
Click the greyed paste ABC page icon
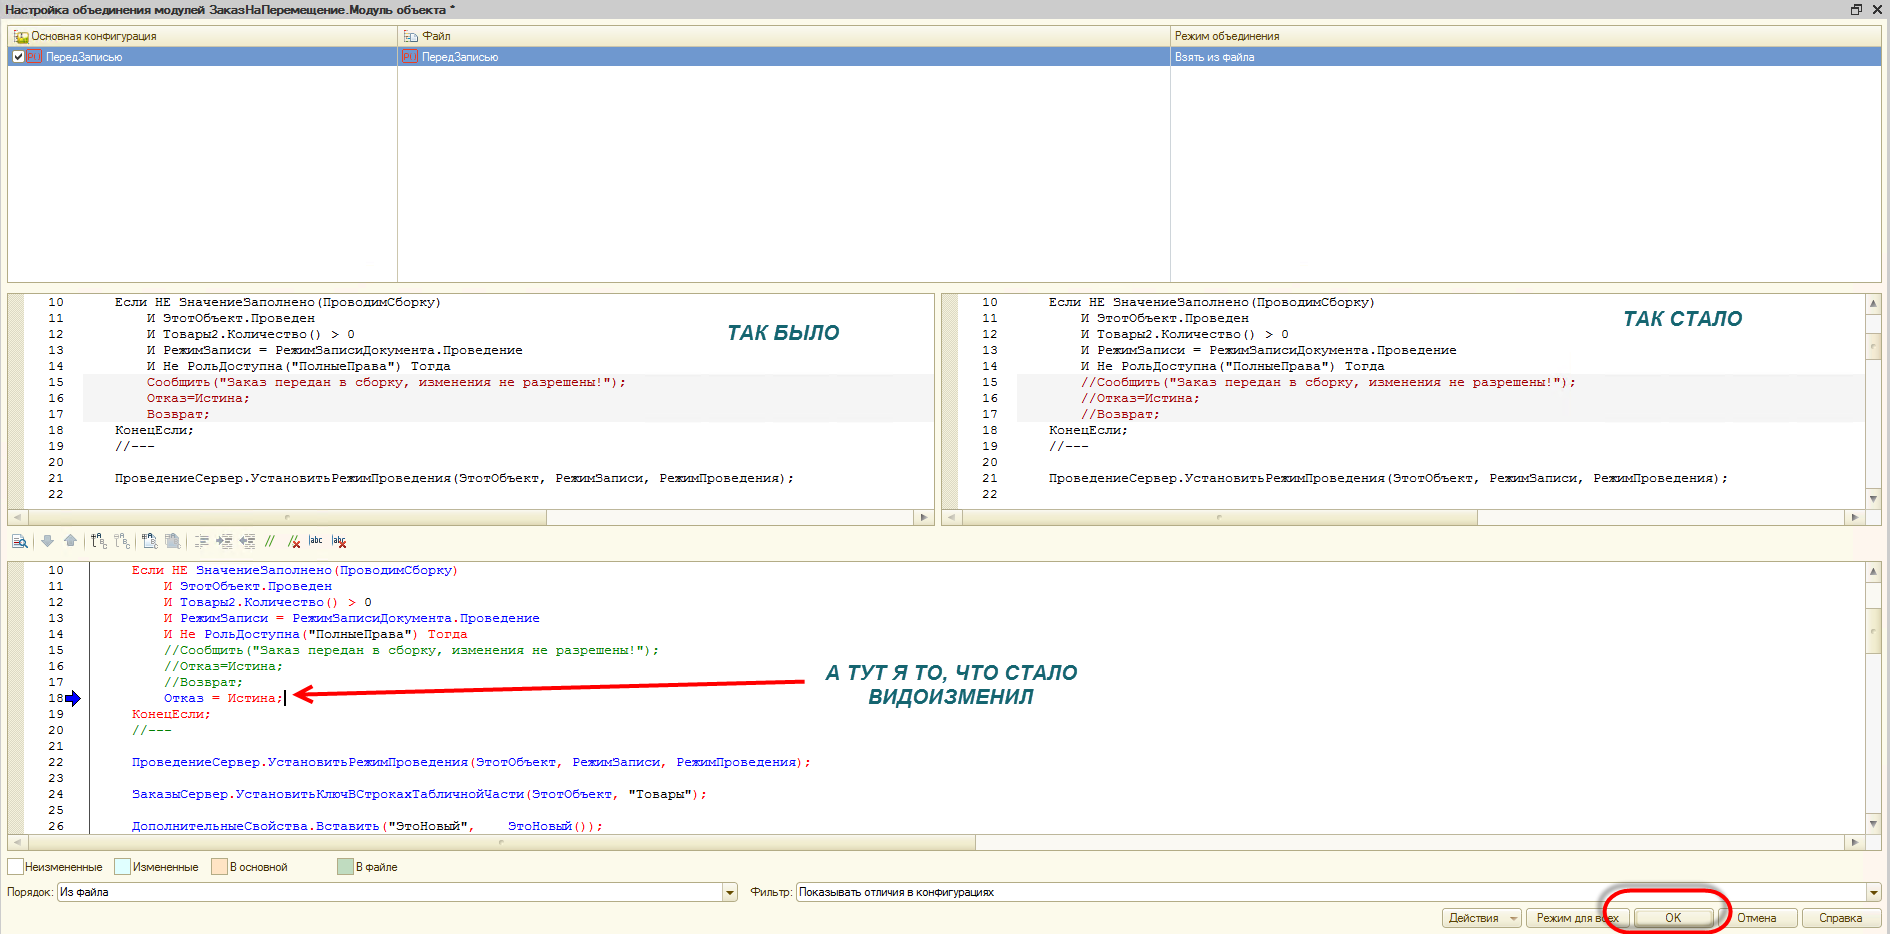173,541
